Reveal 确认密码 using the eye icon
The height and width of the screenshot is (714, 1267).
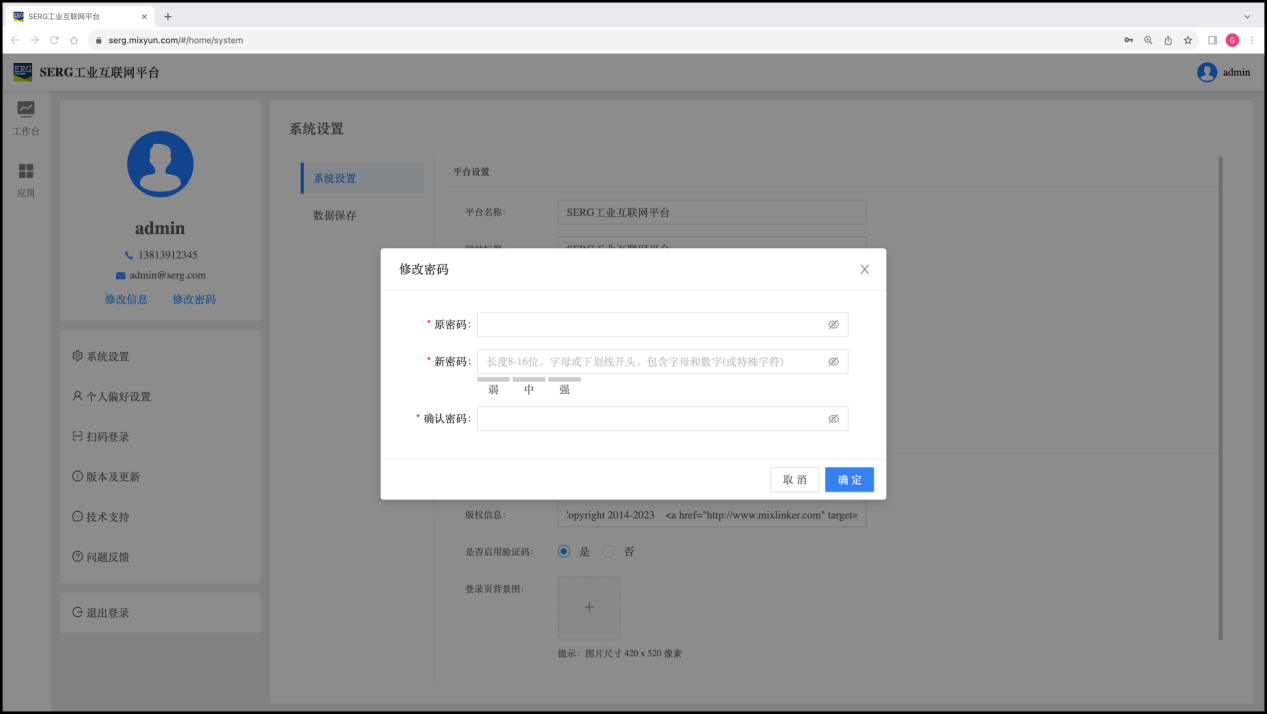[x=833, y=419]
